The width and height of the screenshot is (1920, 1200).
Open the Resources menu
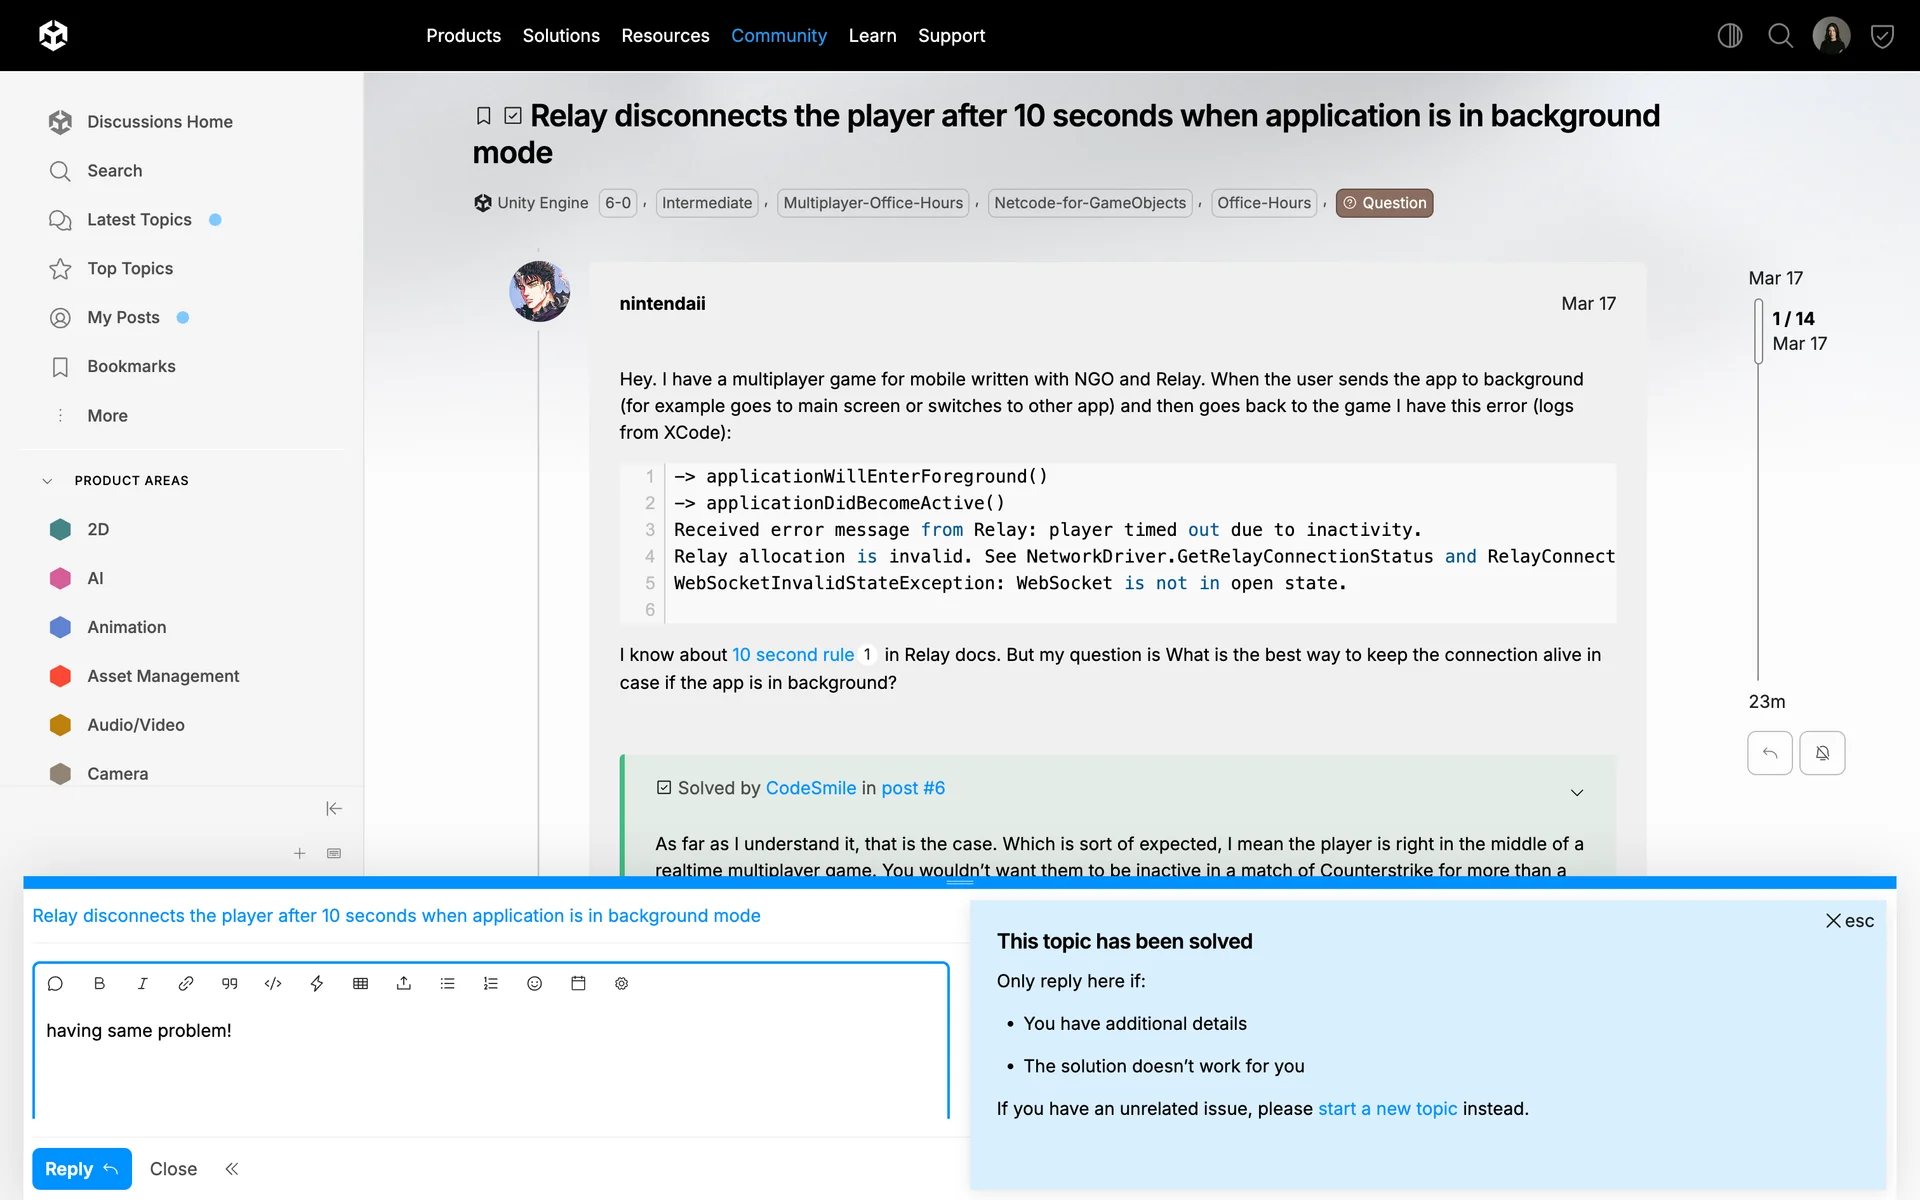[665, 36]
